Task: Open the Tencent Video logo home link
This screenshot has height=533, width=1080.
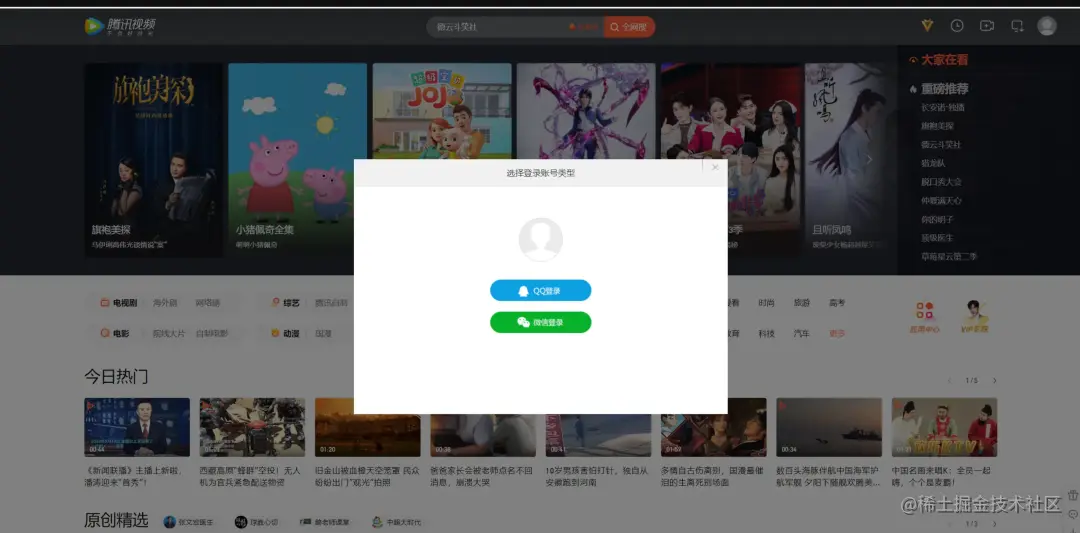Action: point(120,26)
